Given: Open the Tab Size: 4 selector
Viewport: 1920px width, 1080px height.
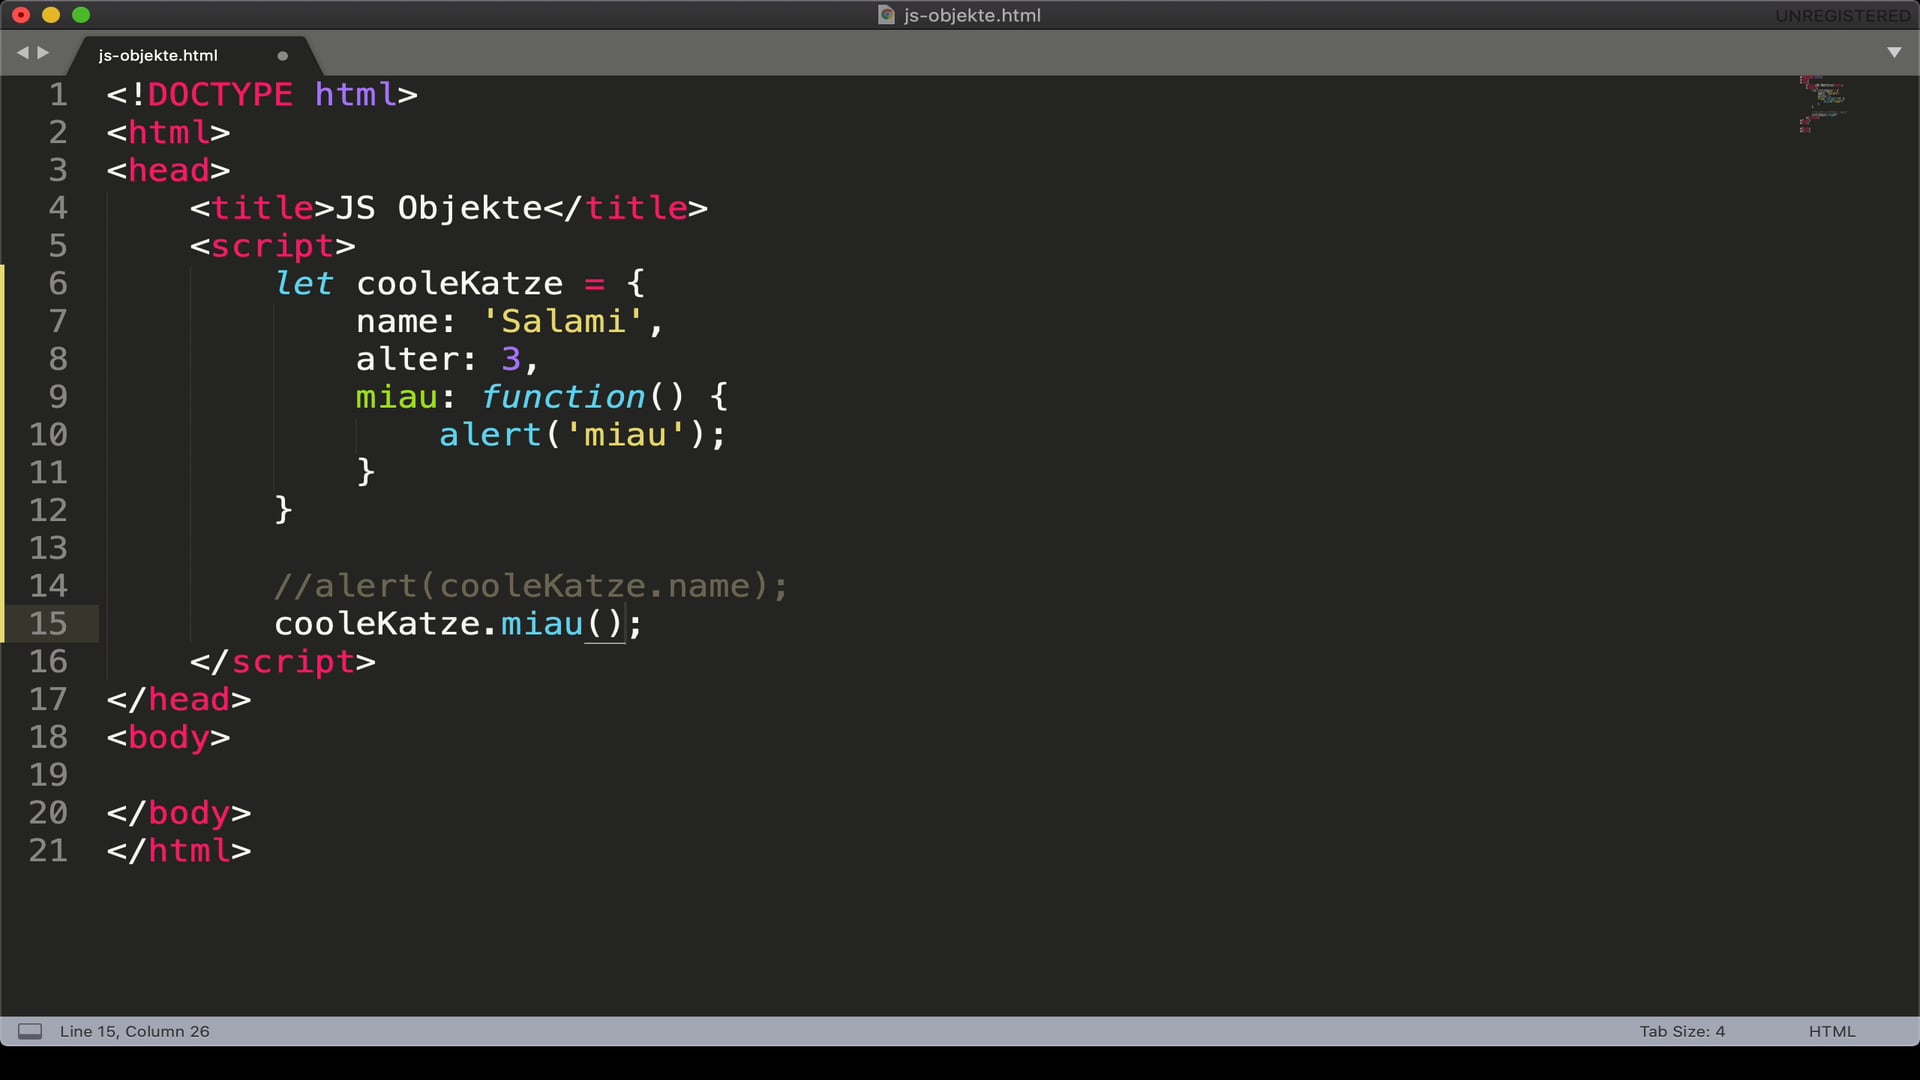Looking at the screenshot, I should coord(1682,1031).
